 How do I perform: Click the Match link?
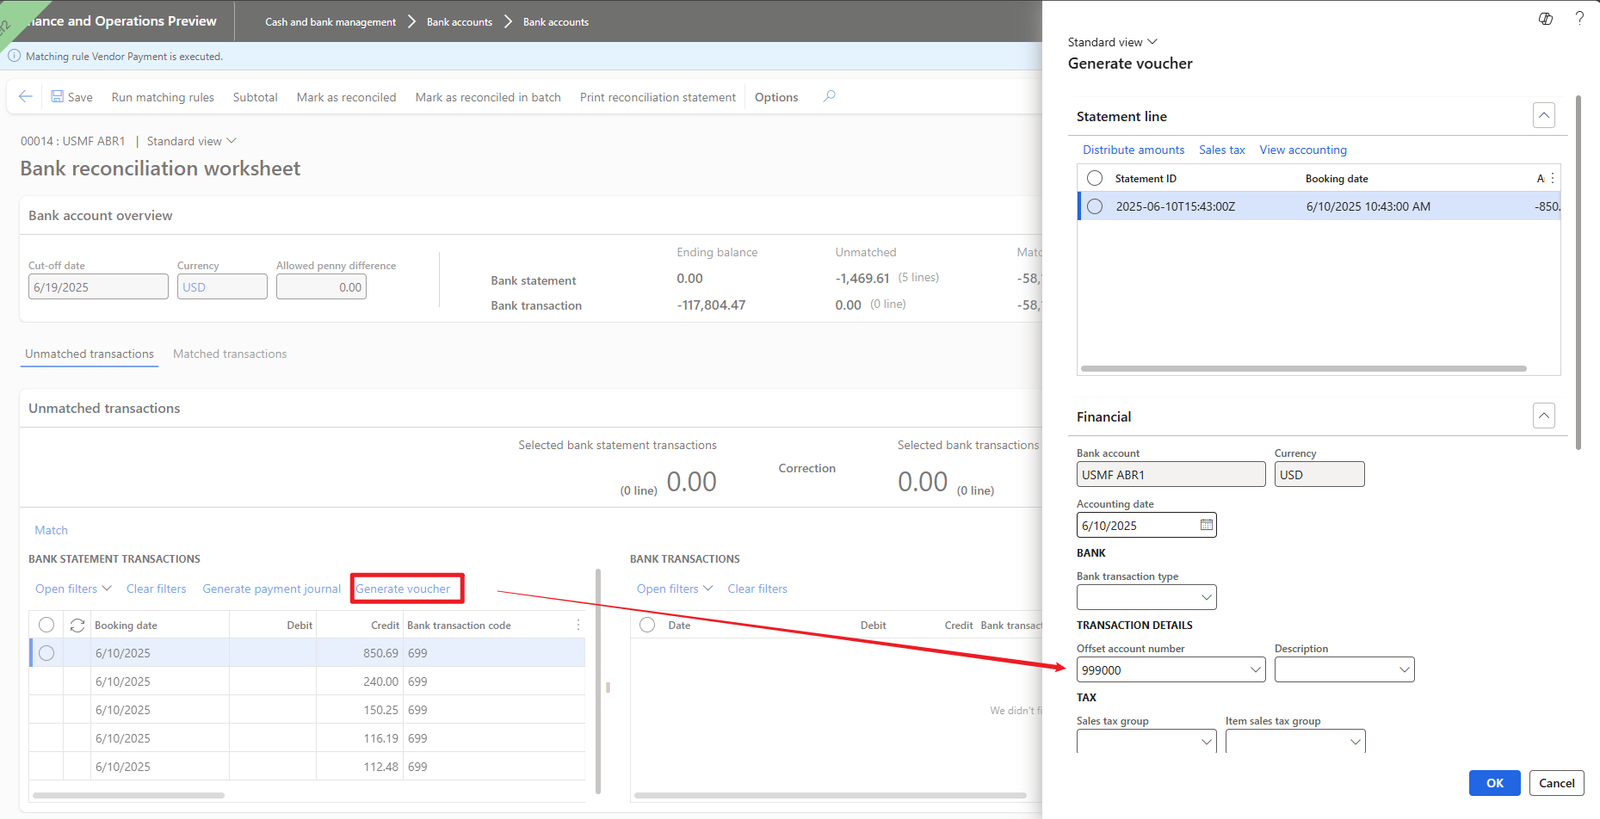[51, 530]
